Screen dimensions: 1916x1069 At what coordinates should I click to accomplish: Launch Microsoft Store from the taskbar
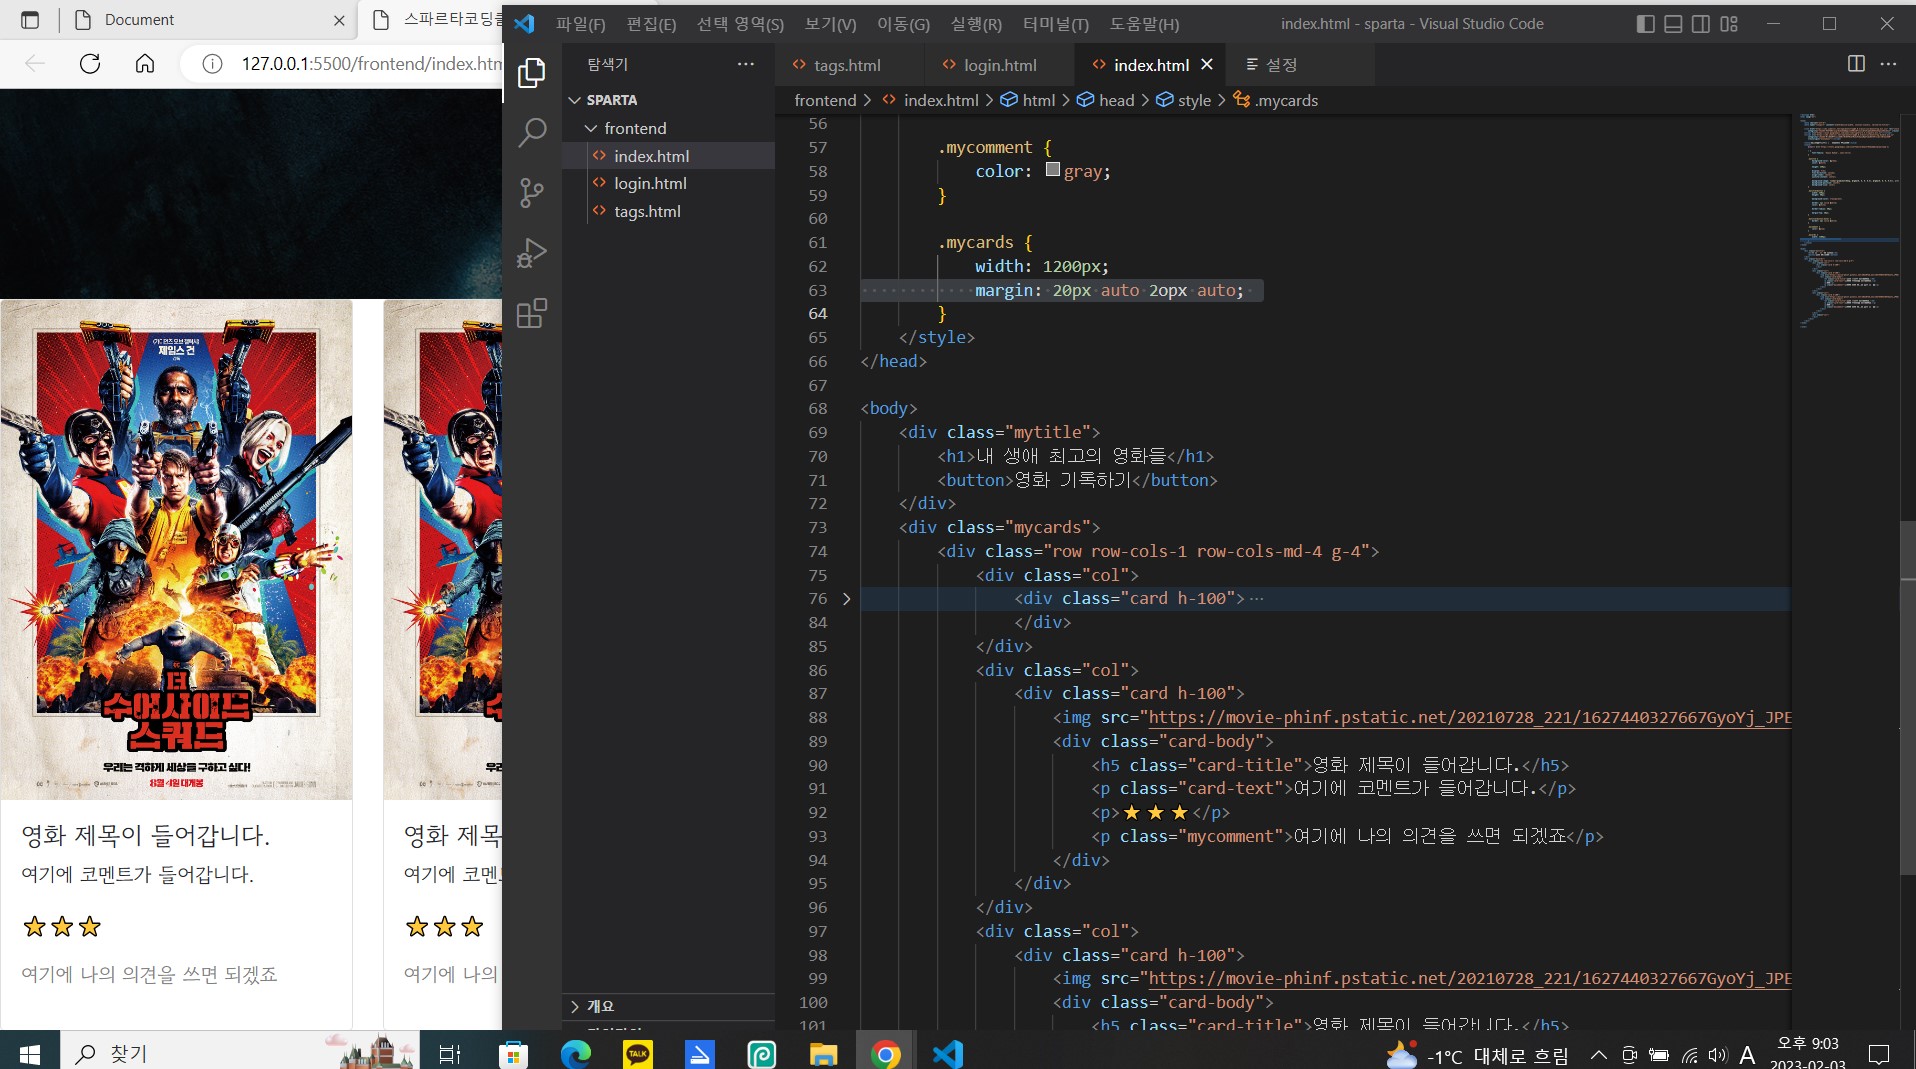(x=512, y=1053)
